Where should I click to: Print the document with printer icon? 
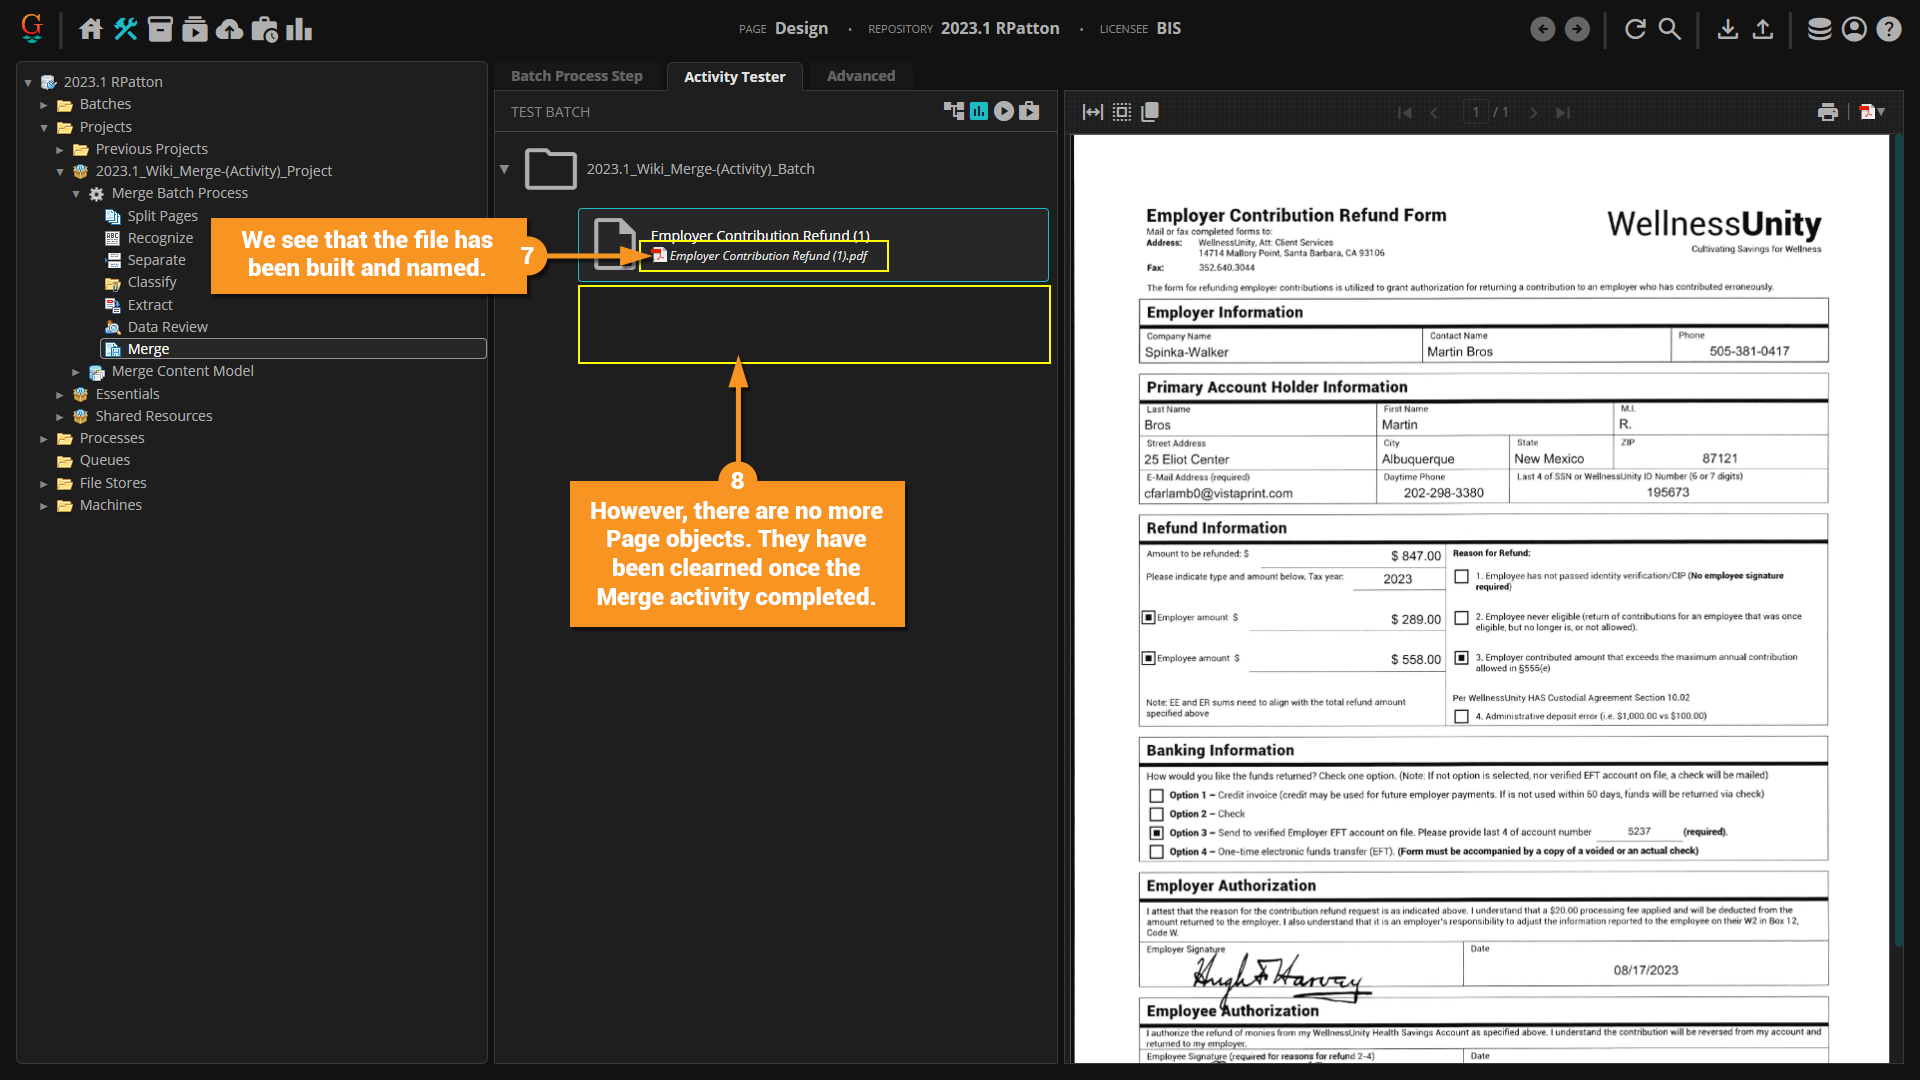(1828, 112)
